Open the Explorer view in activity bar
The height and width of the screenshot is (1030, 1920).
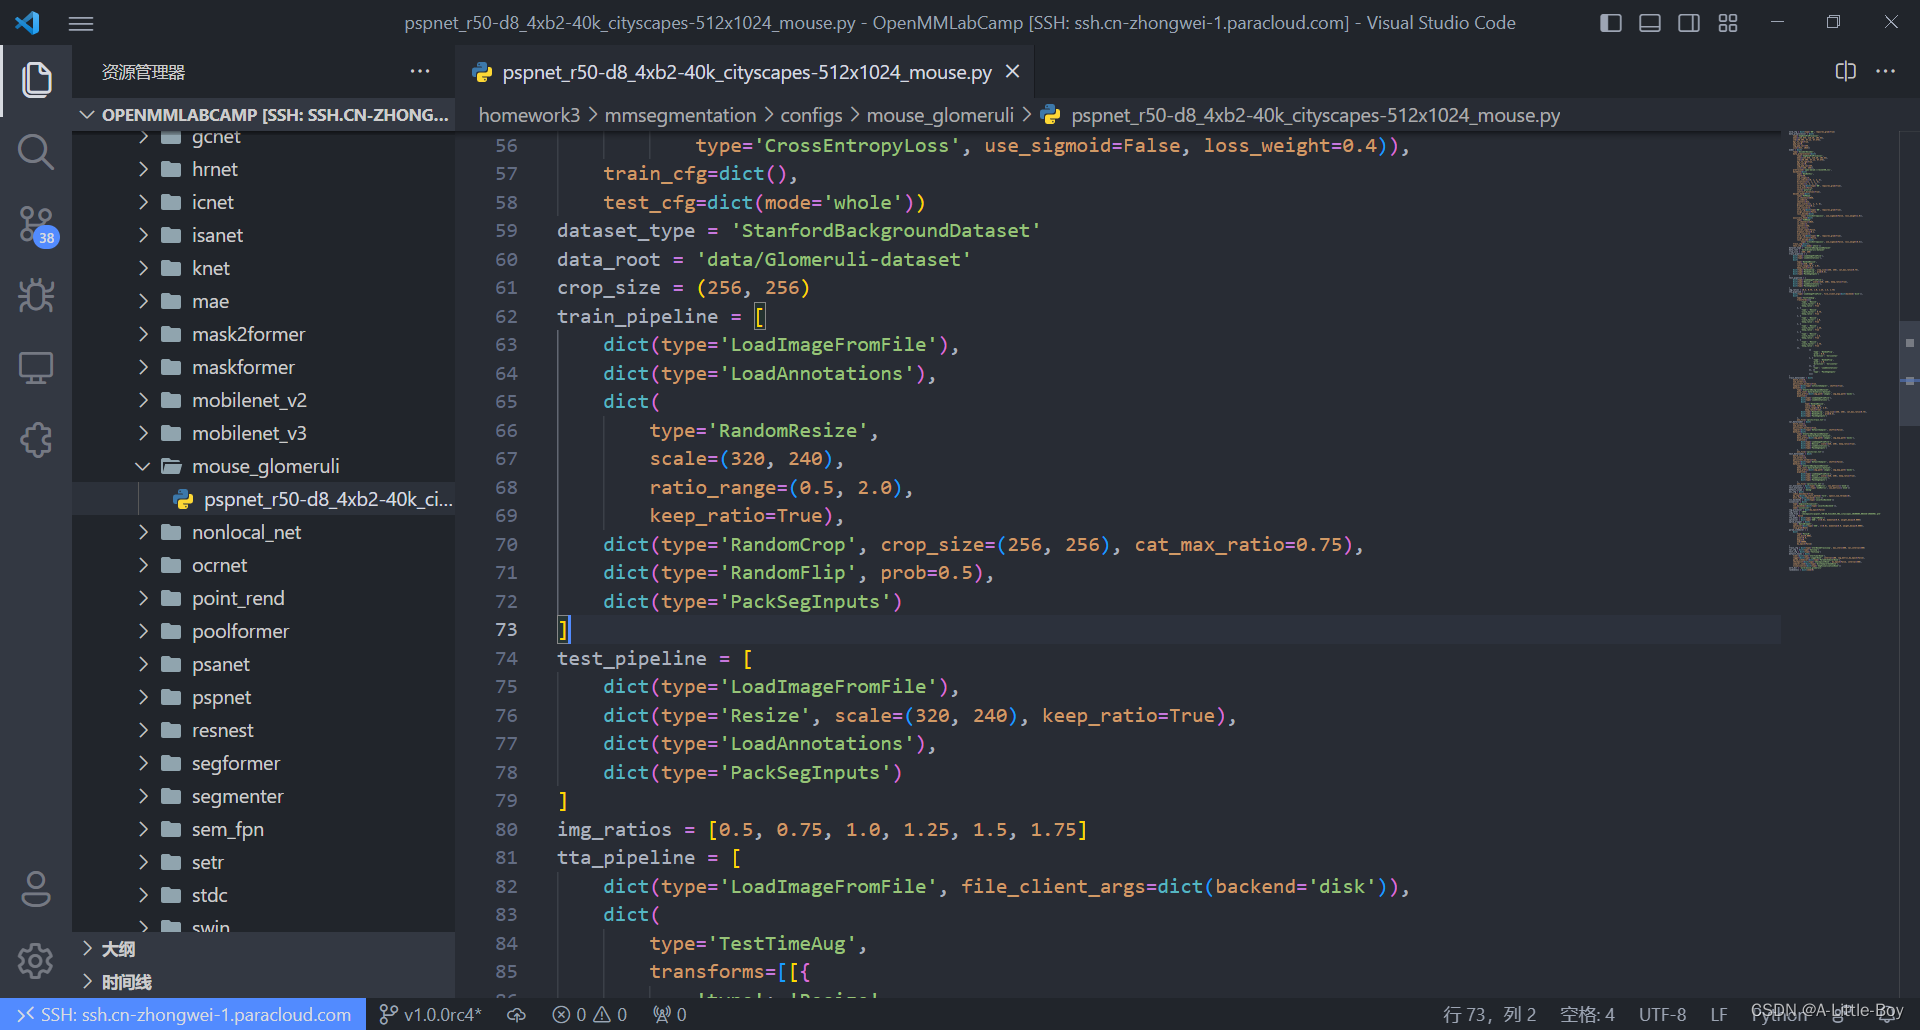[36, 80]
